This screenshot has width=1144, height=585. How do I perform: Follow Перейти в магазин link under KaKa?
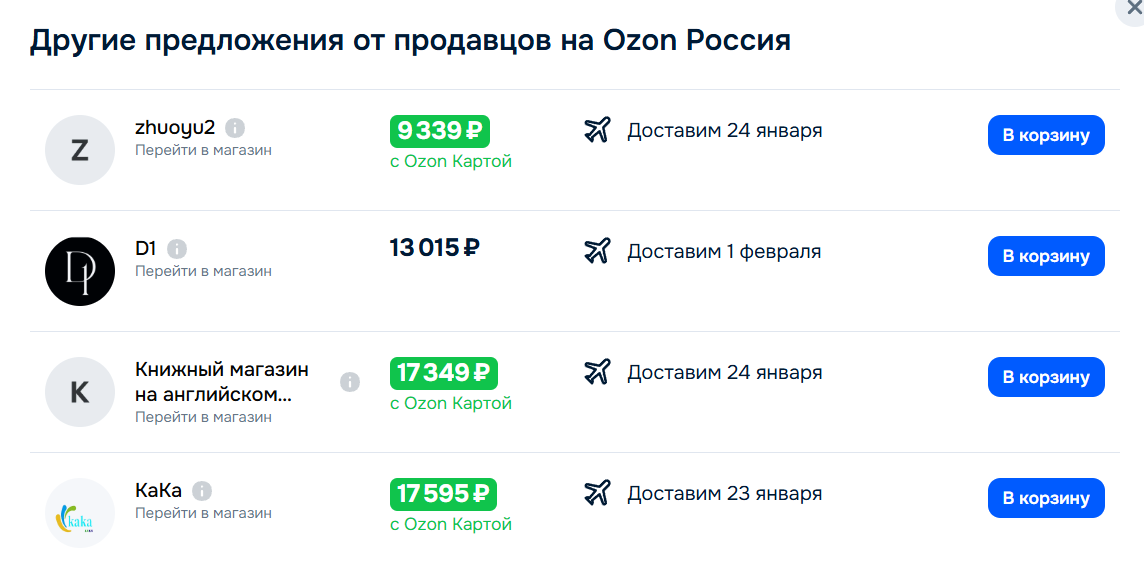[x=203, y=513]
